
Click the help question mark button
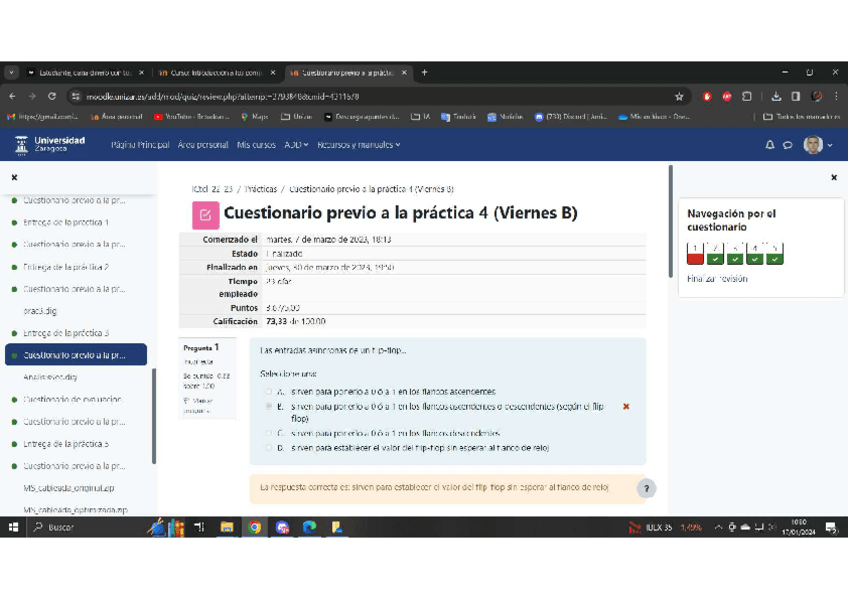tap(646, 488)
